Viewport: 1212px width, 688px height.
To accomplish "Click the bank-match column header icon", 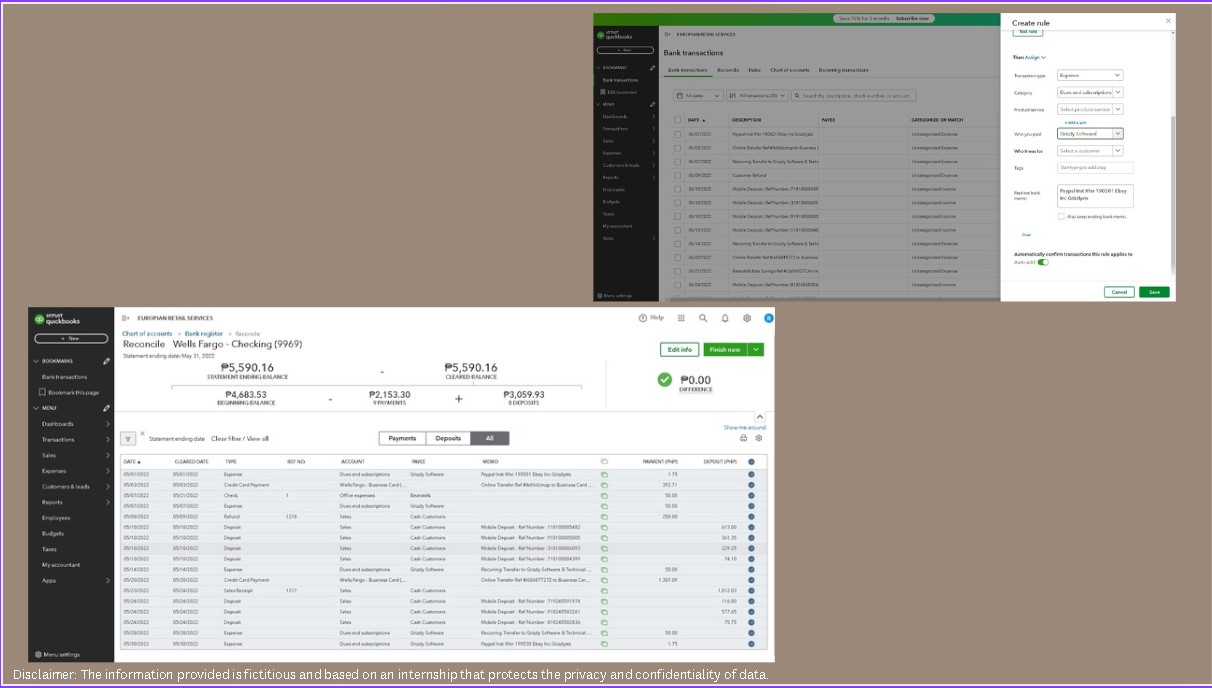I will tap(604, 462).
